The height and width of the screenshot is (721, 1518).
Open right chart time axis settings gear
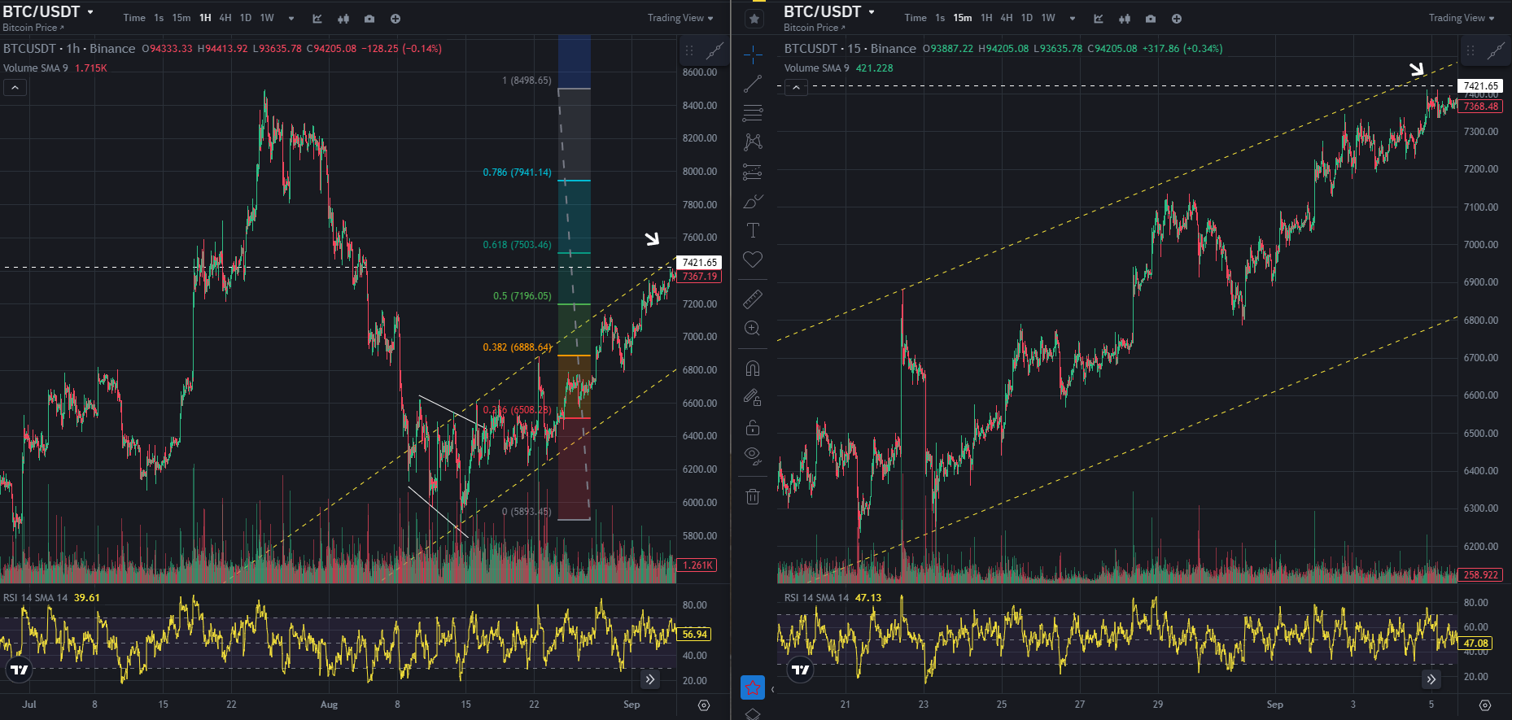click(x=1485, y=705)
